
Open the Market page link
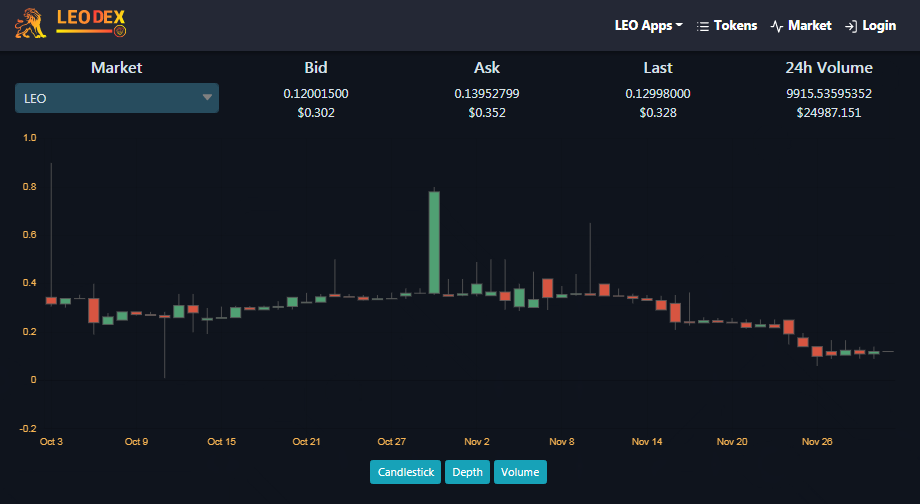point(801,26)
